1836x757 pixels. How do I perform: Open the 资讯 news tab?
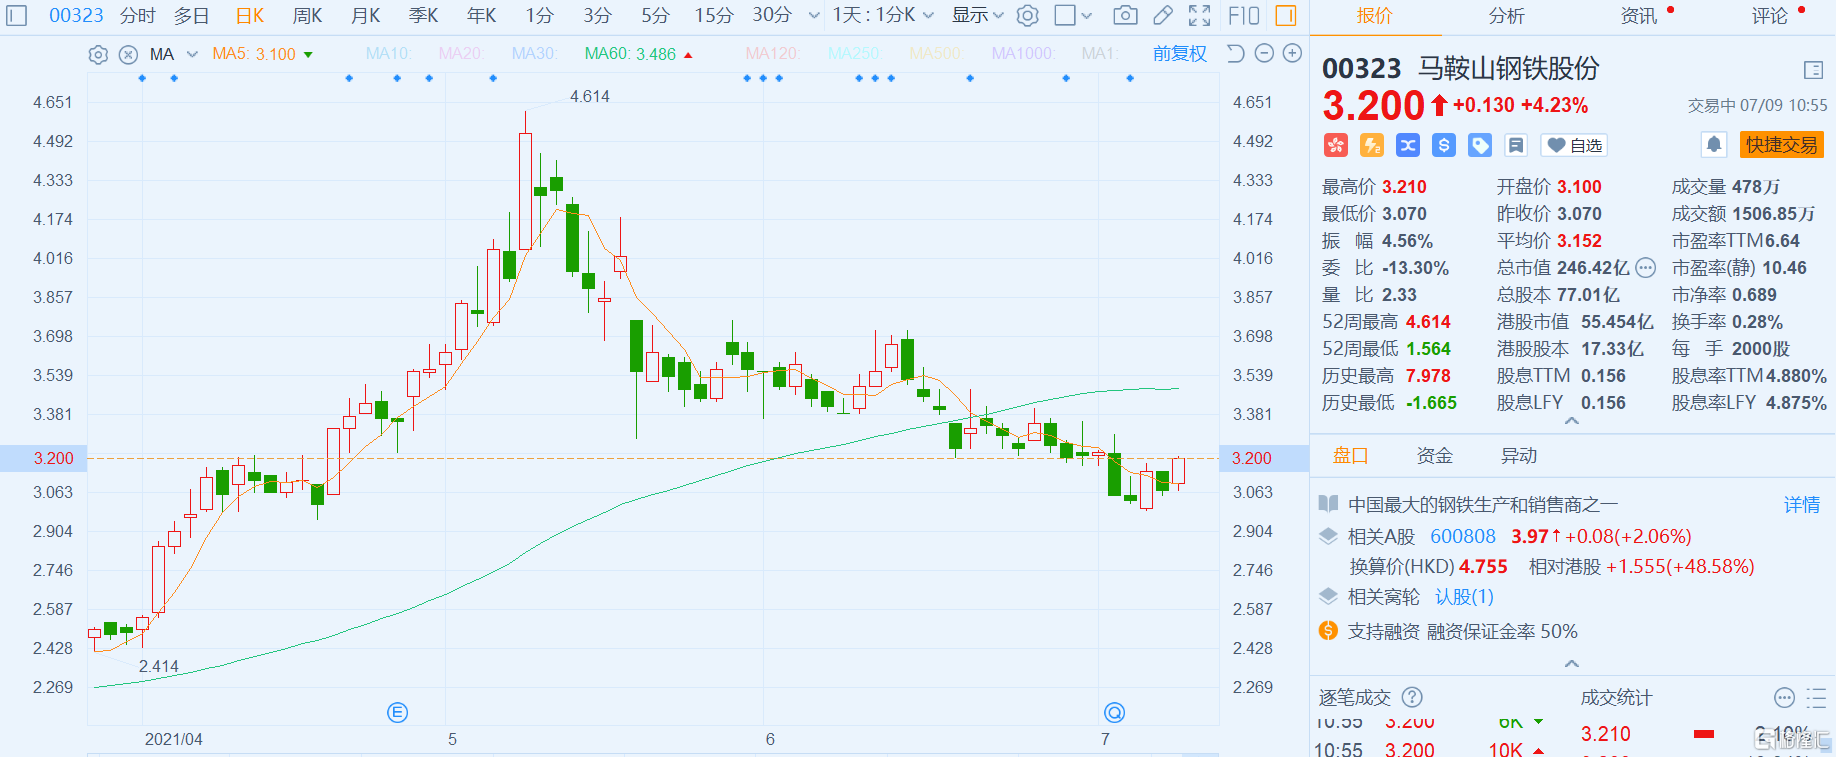click(1638, 16)
